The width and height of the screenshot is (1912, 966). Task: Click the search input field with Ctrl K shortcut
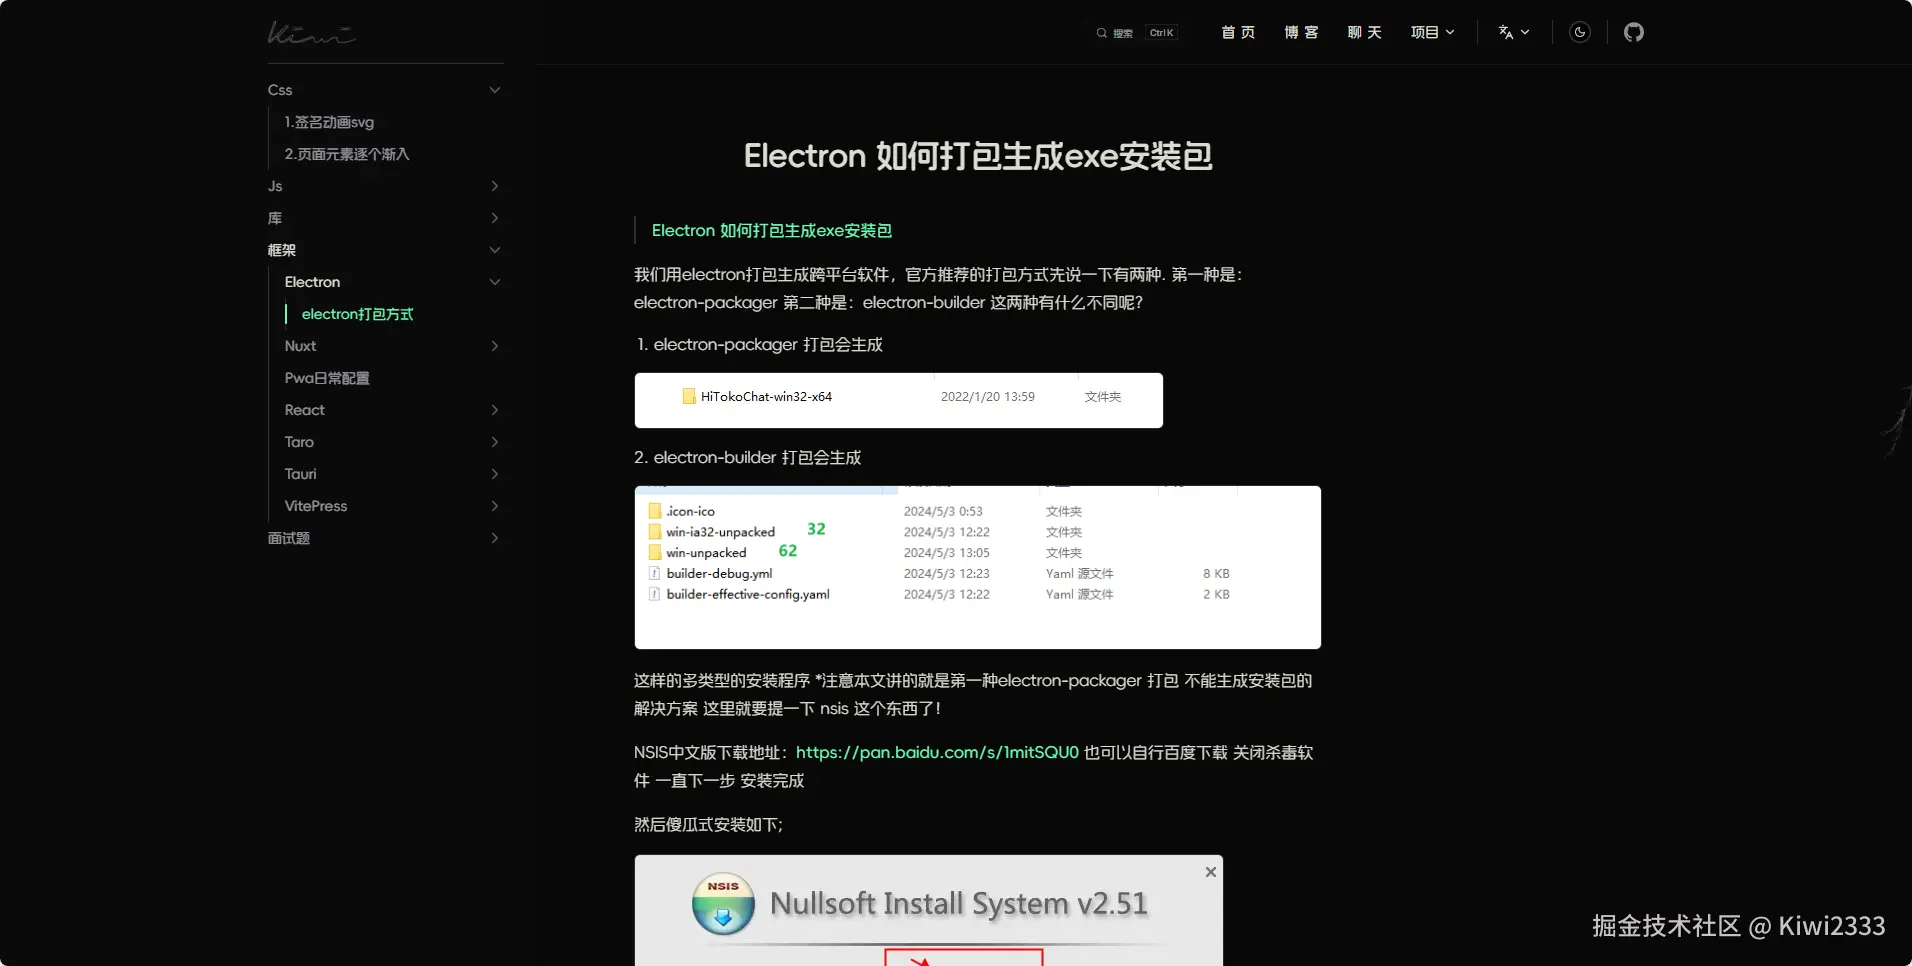pyautogui.click(x=1135, y=32)
